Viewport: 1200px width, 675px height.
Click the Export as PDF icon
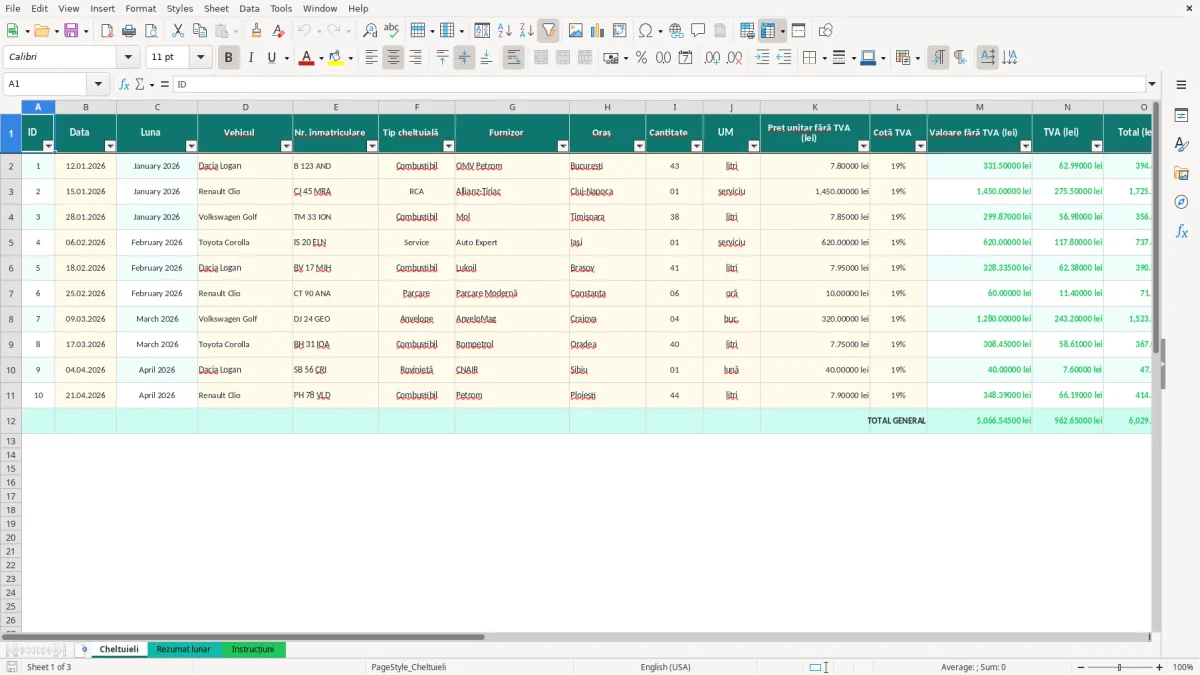[x=107, y=31]
